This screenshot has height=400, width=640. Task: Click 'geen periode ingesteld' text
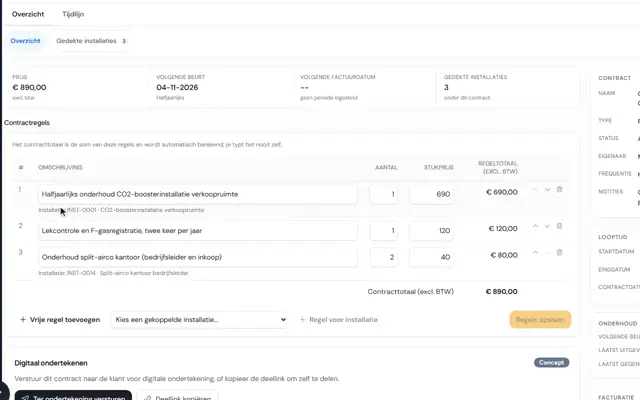329,98
